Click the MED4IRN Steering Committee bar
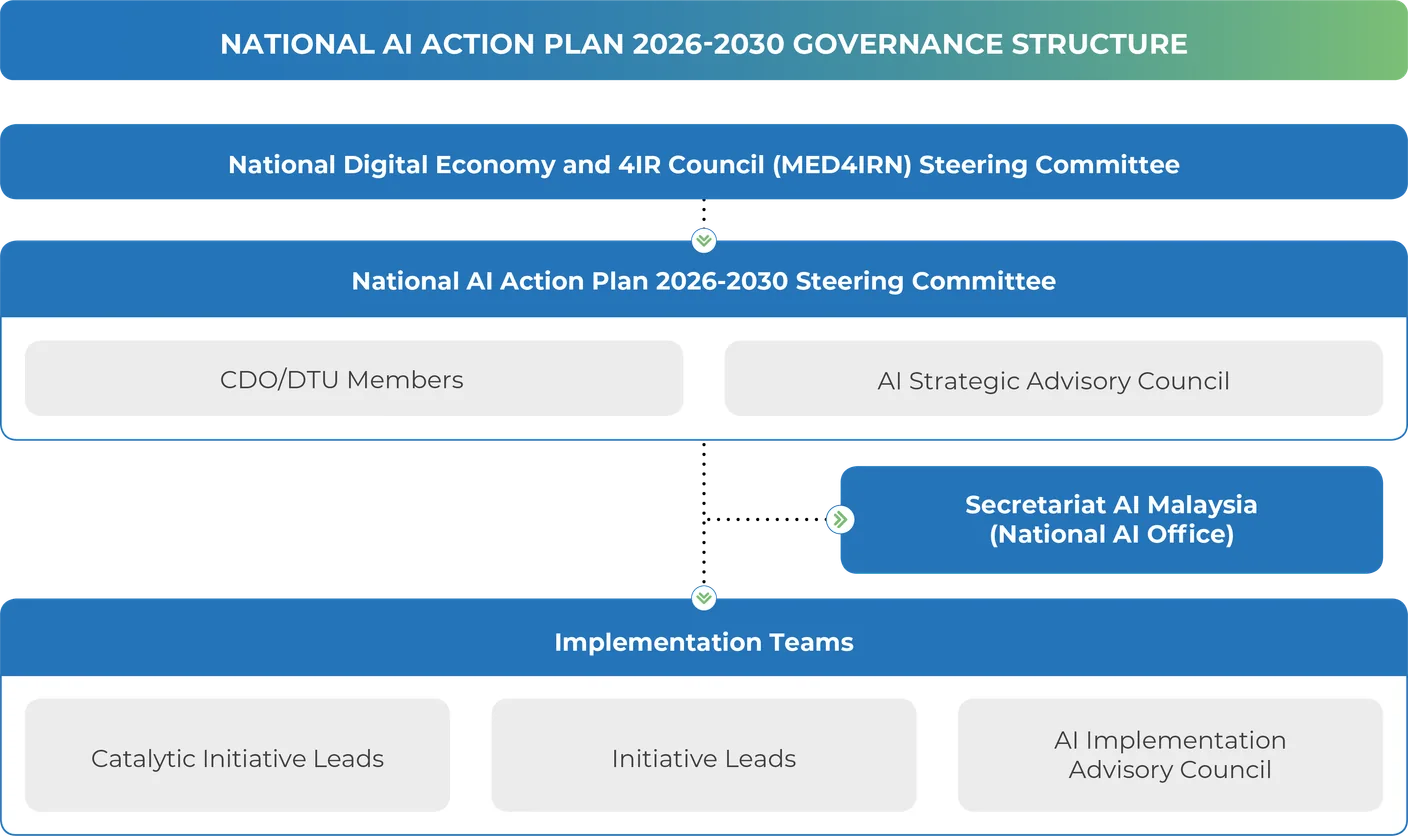Screen dimensions: 1408x836 tap(704, 162)
